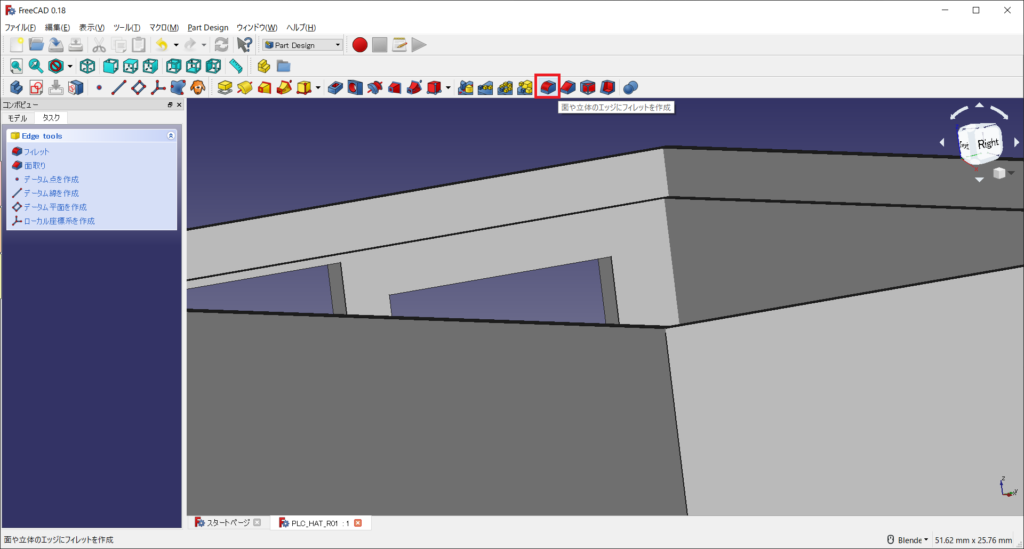1024x549 pixels.
Task: Click the Refresh recompute icon
Action: (221, 44)
